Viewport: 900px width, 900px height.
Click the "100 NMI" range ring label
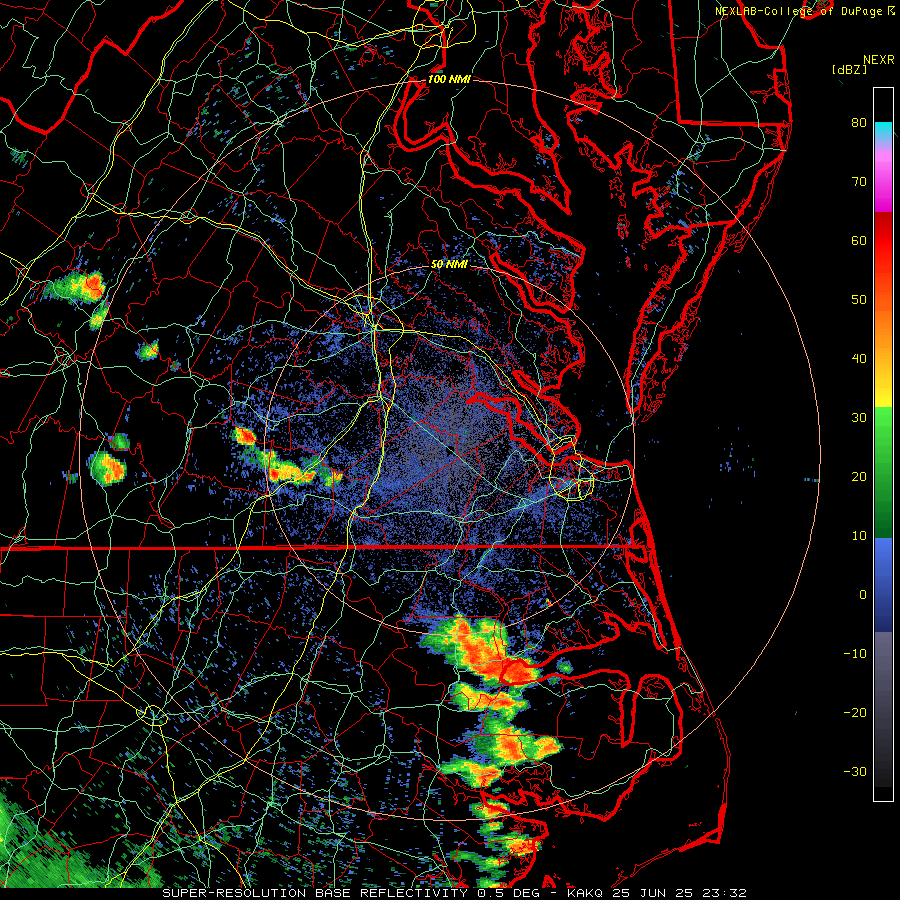point(449,79)
